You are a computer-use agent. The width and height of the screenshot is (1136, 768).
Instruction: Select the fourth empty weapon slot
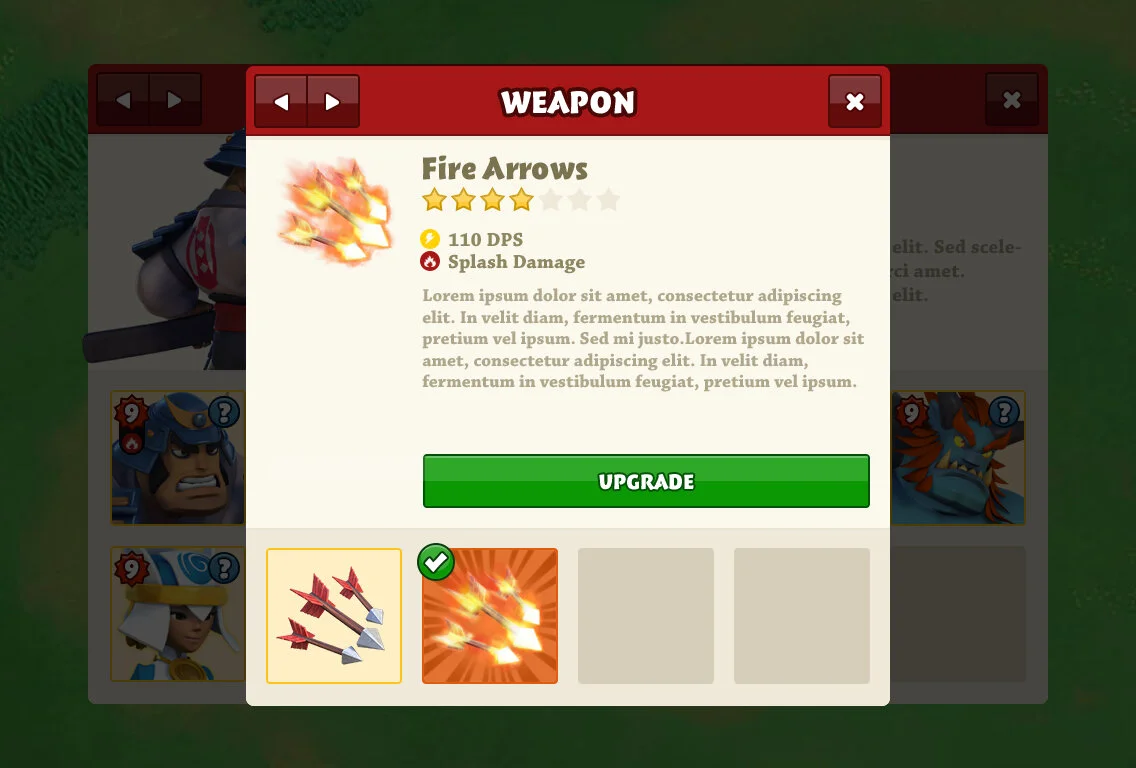[x=802, y=616]
